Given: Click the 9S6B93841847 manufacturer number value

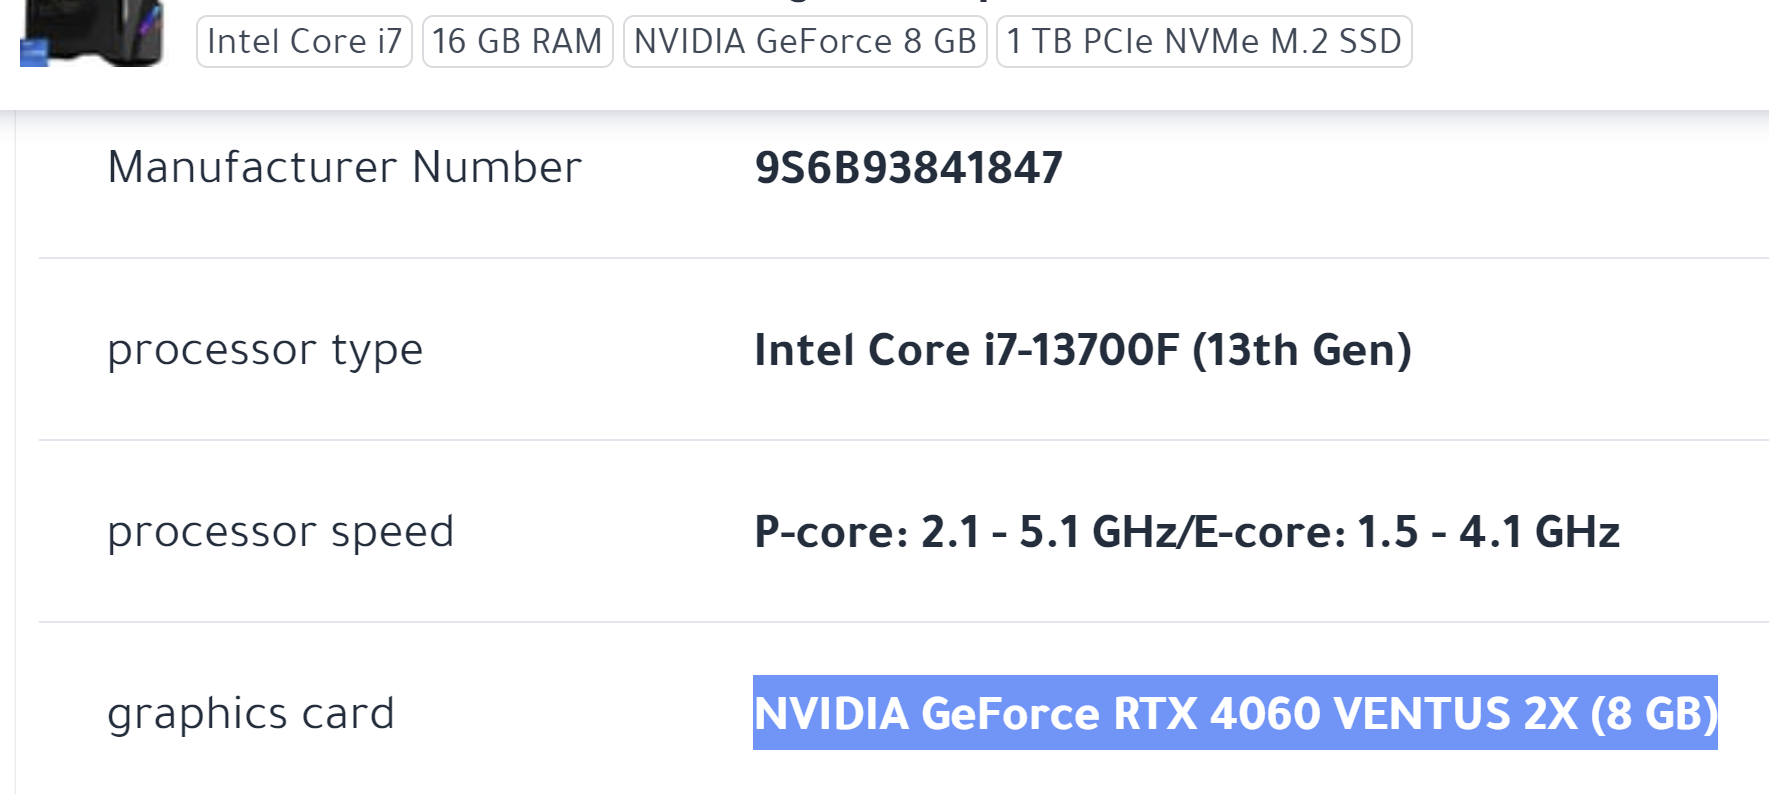Looking at the screenshot, I should 908,168.
